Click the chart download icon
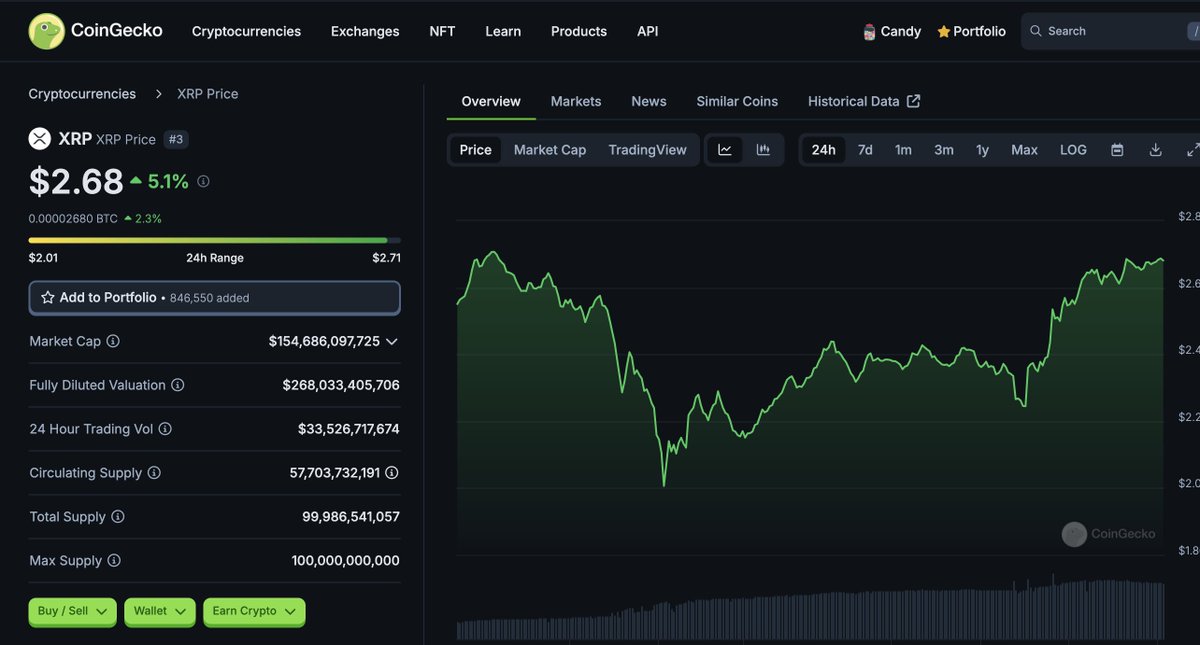Image resolution: width=1200 pixels, height=645 pixels. click(1155, 149)
